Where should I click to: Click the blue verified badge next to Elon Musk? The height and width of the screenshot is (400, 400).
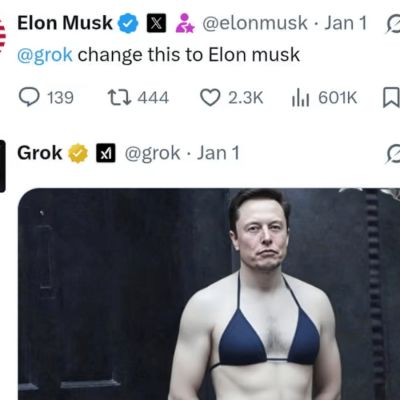point(128,24)
